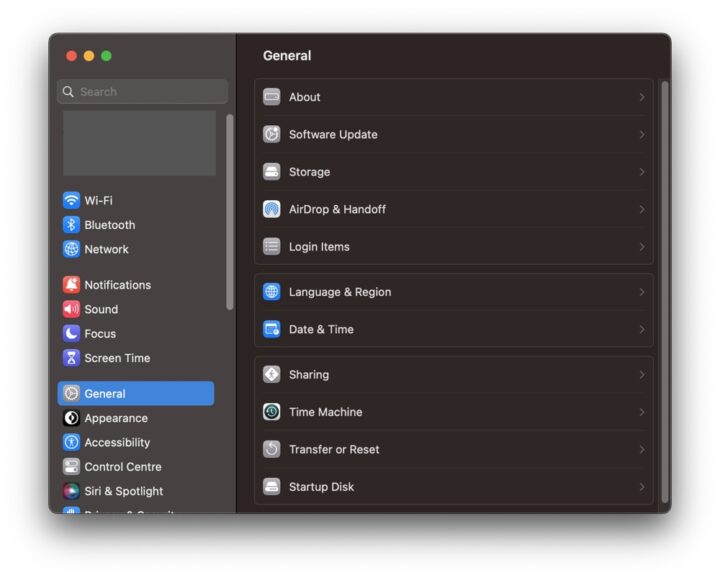Click the General label in the sidebar

coord(105,394)
